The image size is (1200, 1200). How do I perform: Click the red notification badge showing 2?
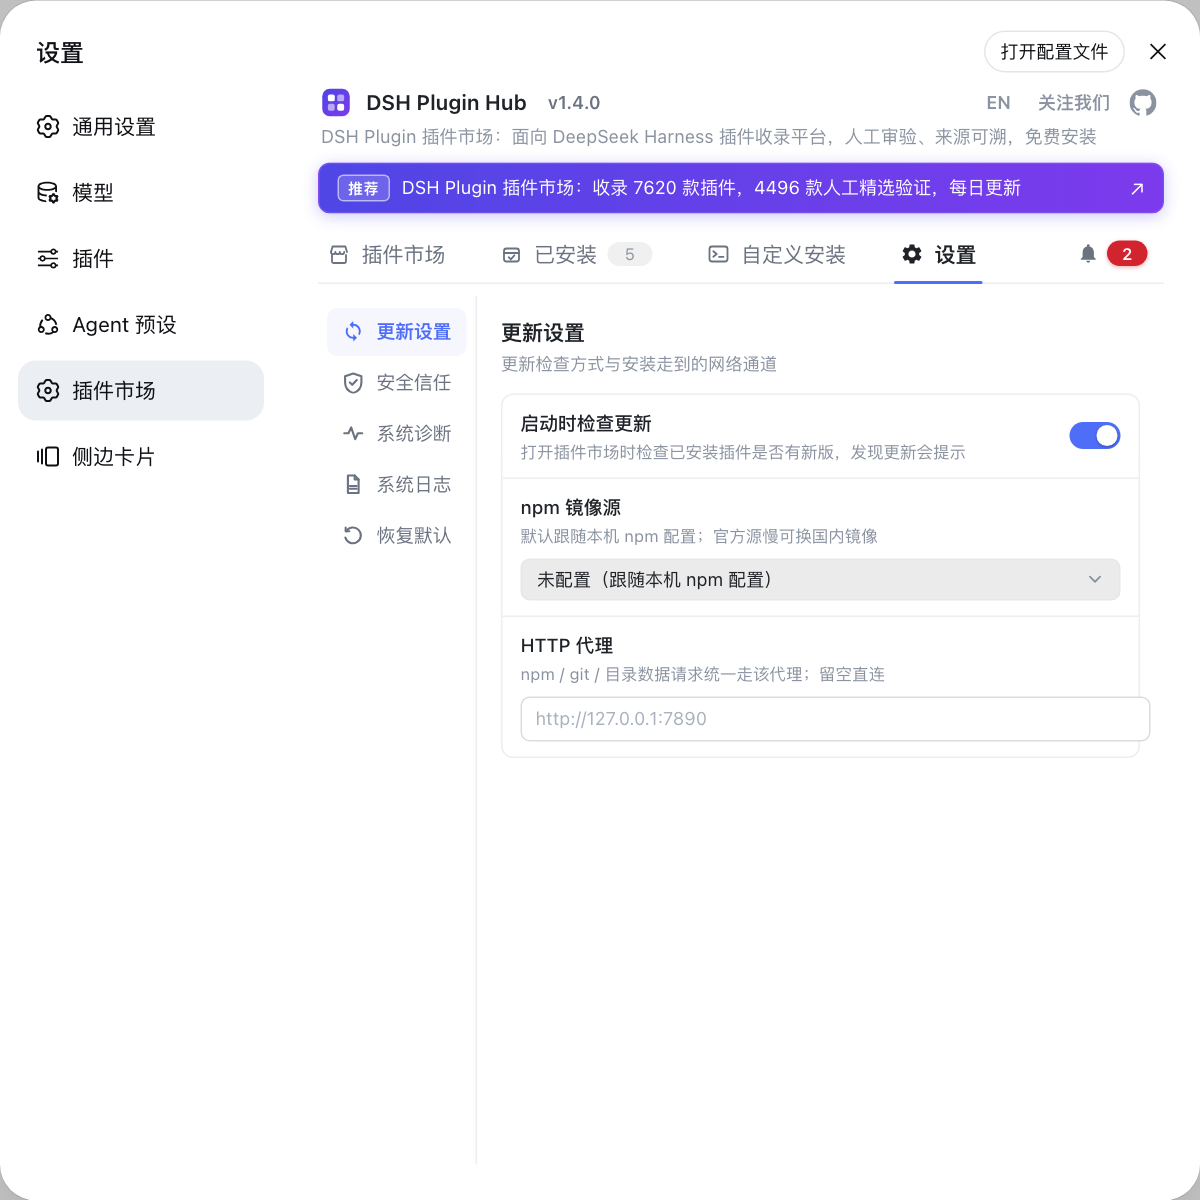click(1127, 254)
